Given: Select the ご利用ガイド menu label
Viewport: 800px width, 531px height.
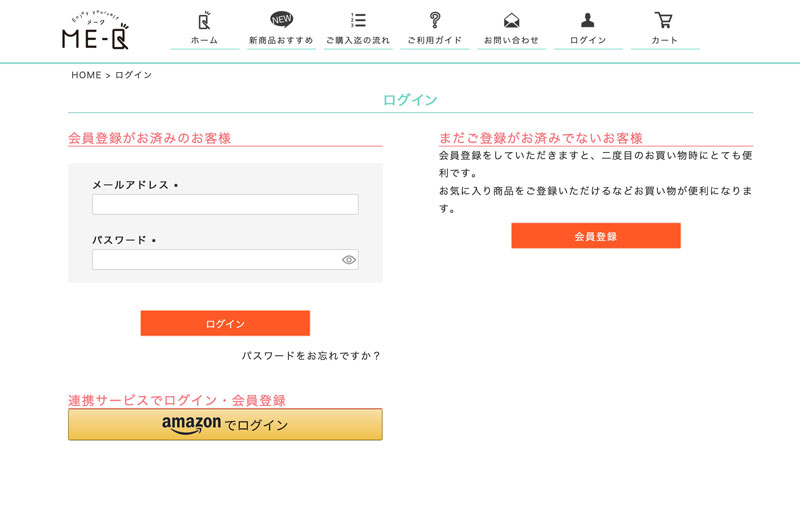Looking at the screenshot, I should click(x=435, y=40).
